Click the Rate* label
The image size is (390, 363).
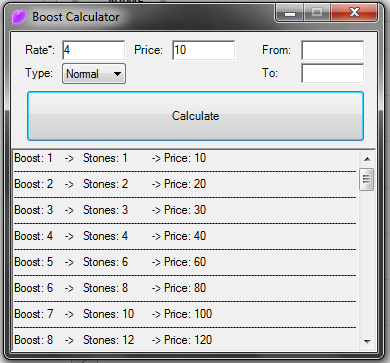tap(40, 50)
